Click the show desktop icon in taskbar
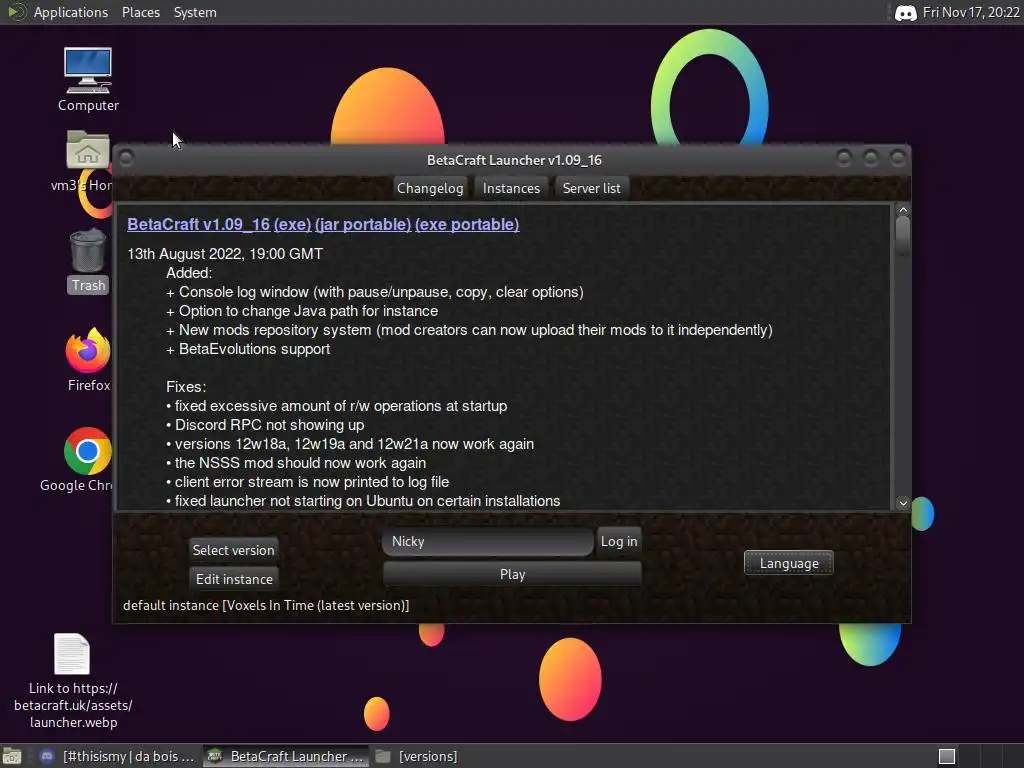Image resolution: width=1024 pixels, height=768 pixels. click(12, 756)
